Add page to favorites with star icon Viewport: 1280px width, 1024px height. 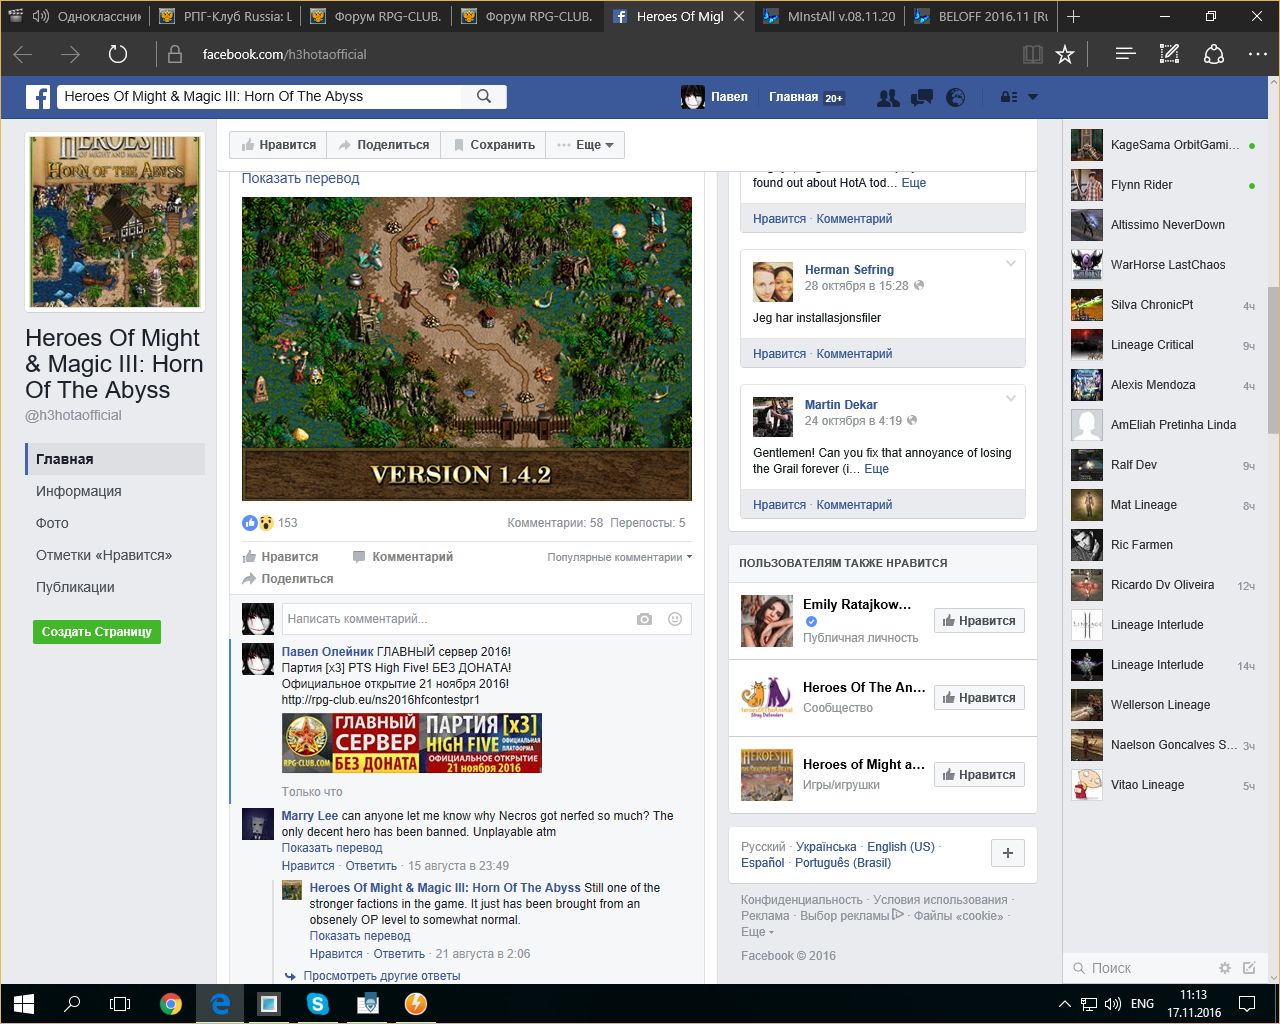click(1065, 54)
